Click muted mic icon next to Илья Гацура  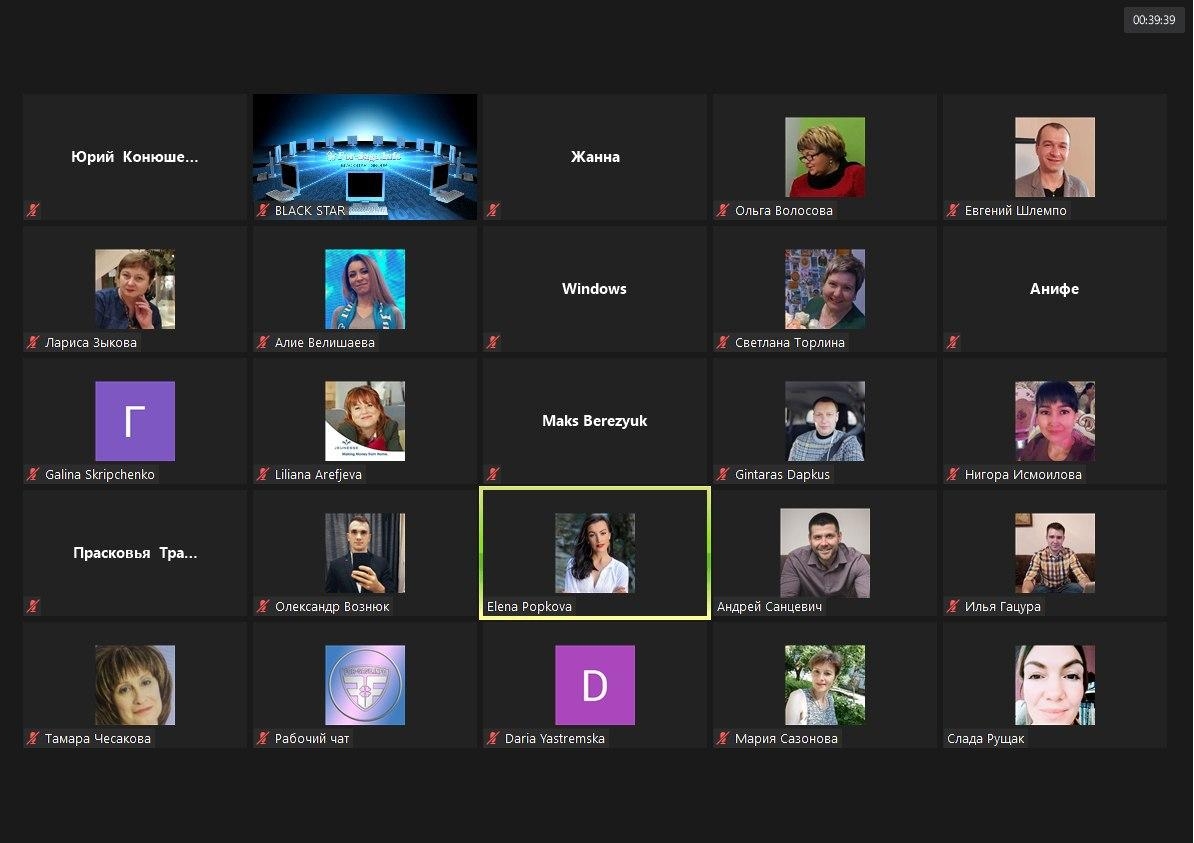953,607
